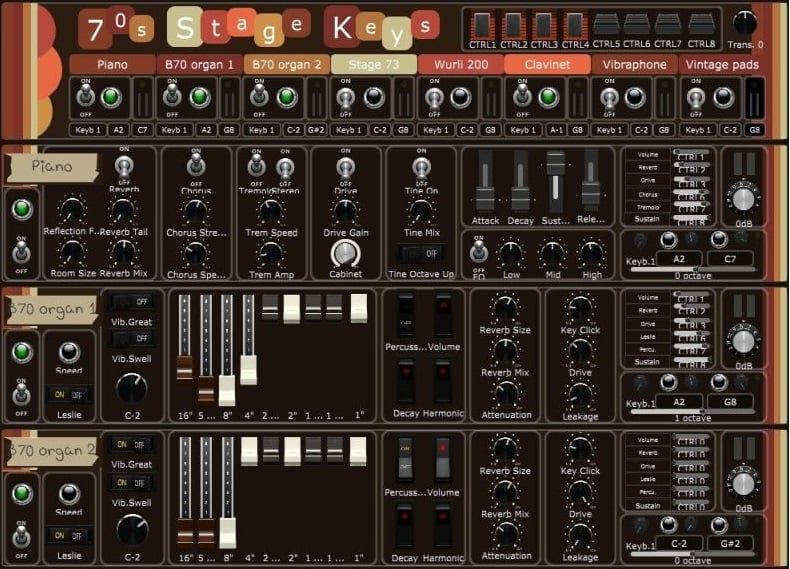Select the Vintage pads tab
790x569 pixels.
point(722,65)
